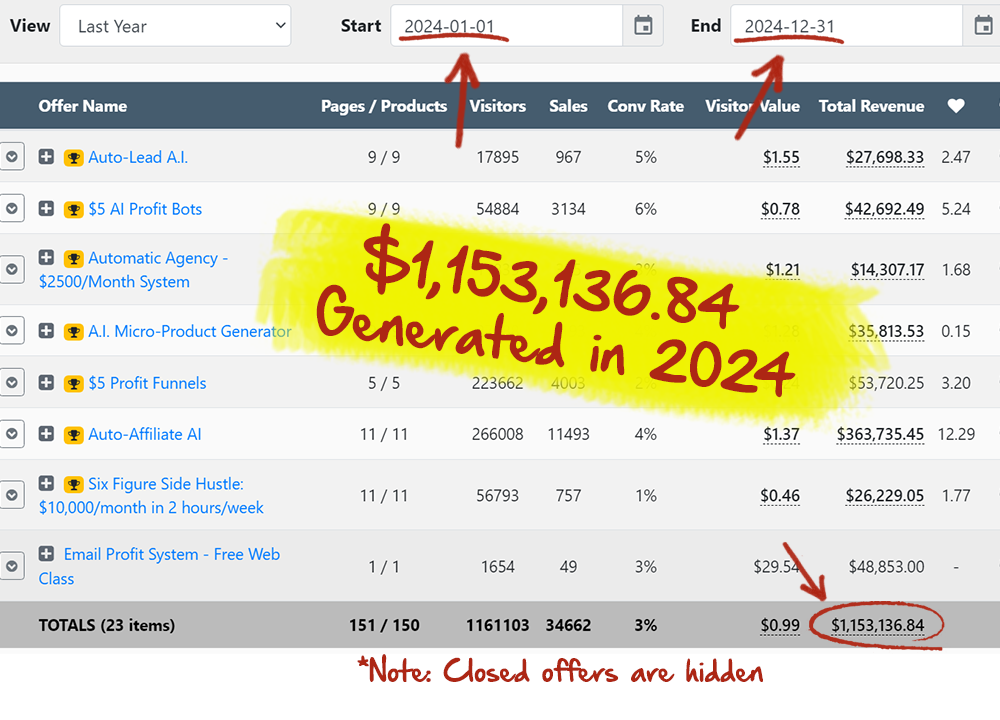Click the $363,735.45 total revenue value

tap(885, 434)
